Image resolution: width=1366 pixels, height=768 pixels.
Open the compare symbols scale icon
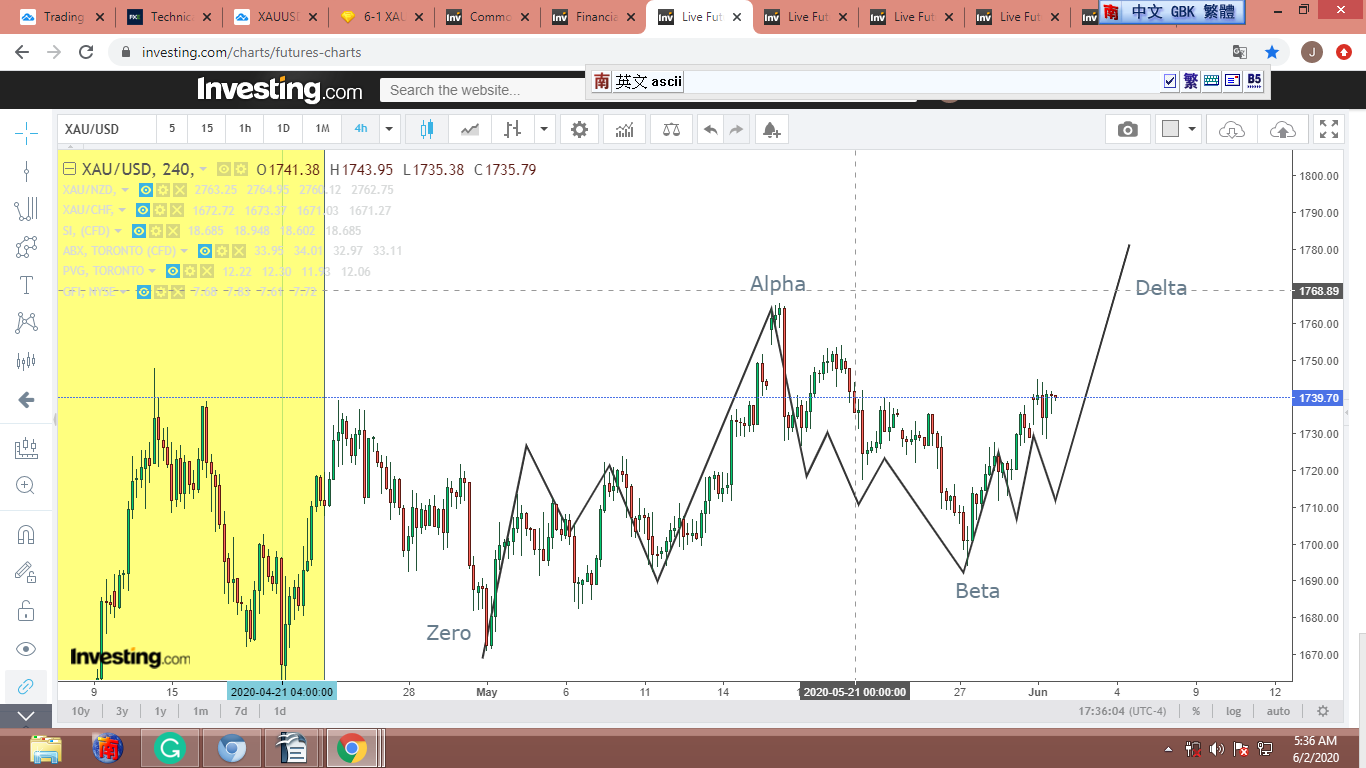coord(670,129)
